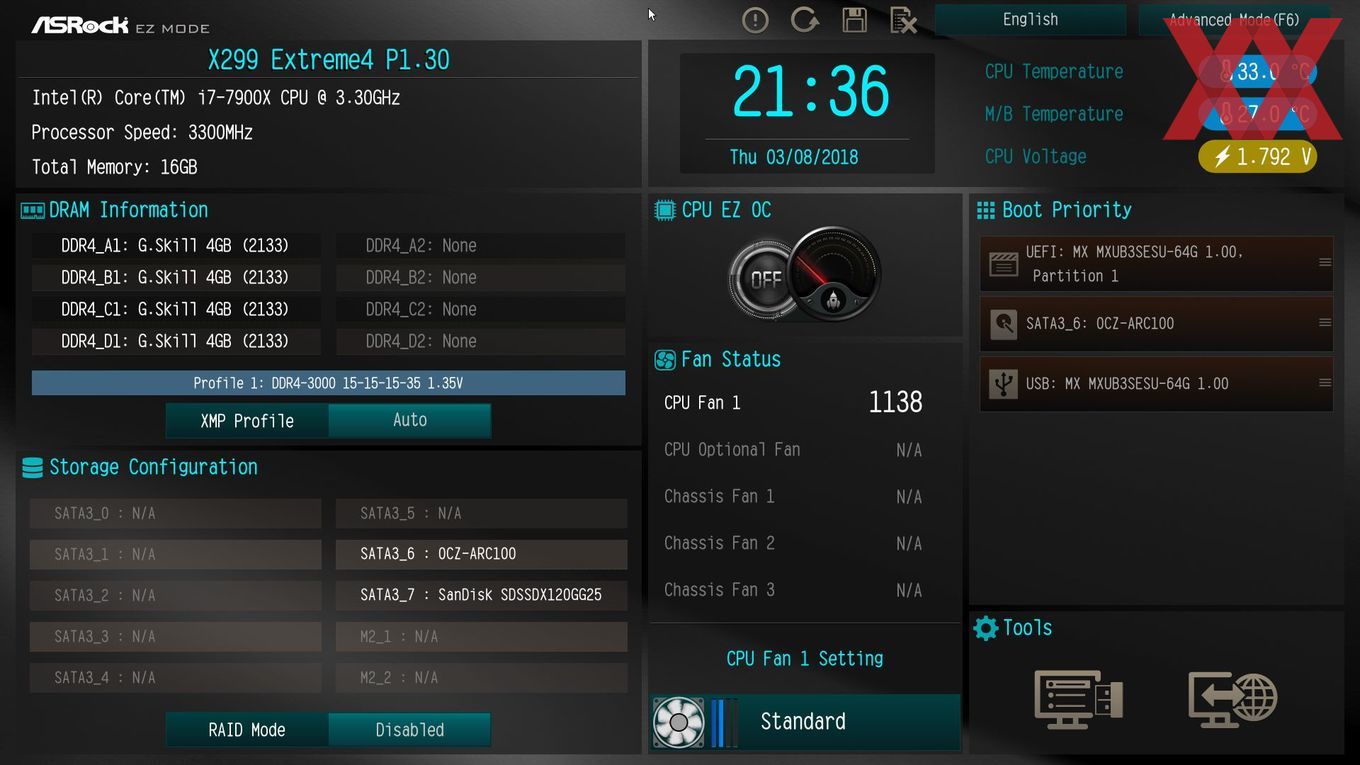Click the circular arrow reload defaults icon
Image resolution: width=1360 pixels, height=765 pixels.
(x=804, y=20)
